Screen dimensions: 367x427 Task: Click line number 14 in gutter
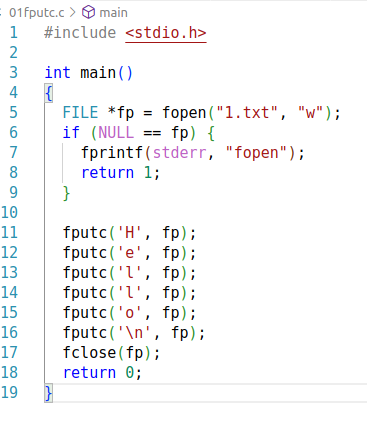pos(9,293)
